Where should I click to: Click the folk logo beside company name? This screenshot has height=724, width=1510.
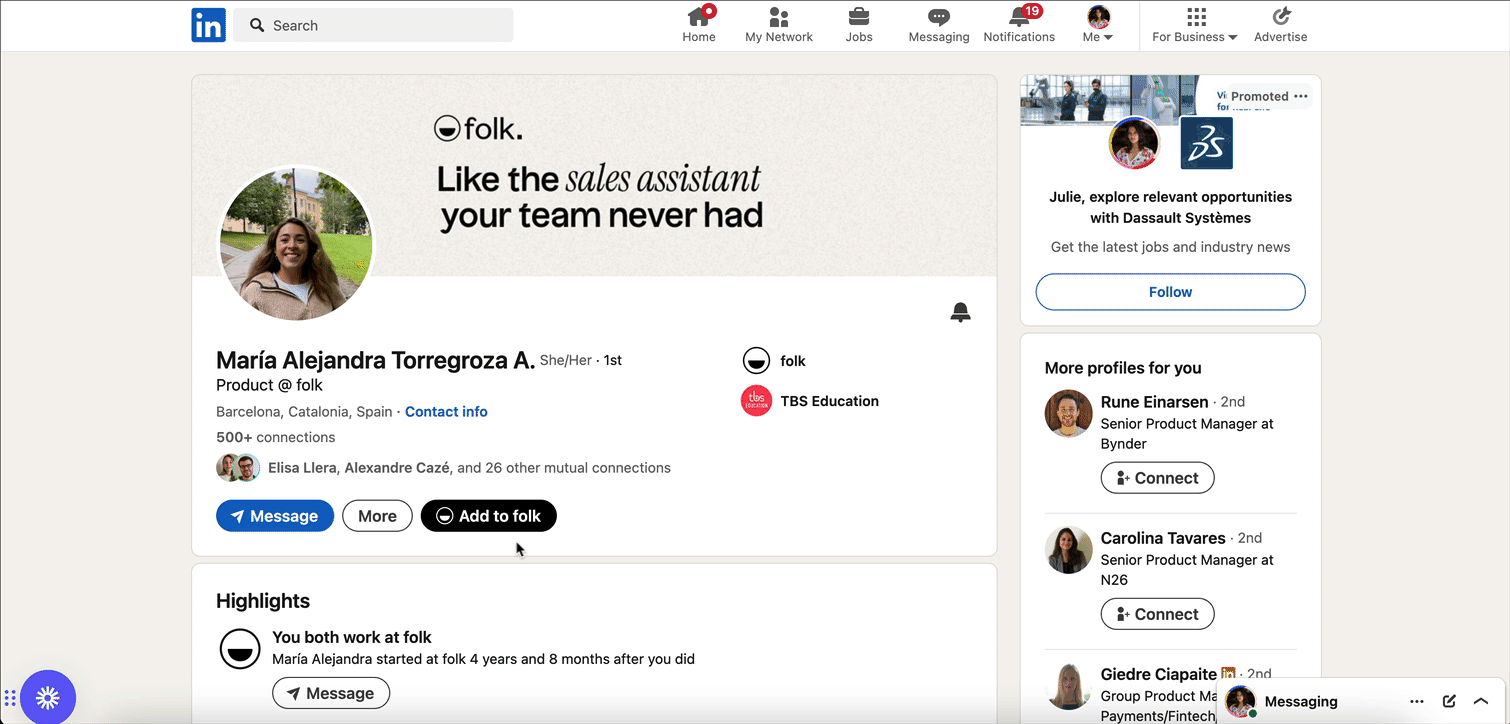click(x=756, y=361)
